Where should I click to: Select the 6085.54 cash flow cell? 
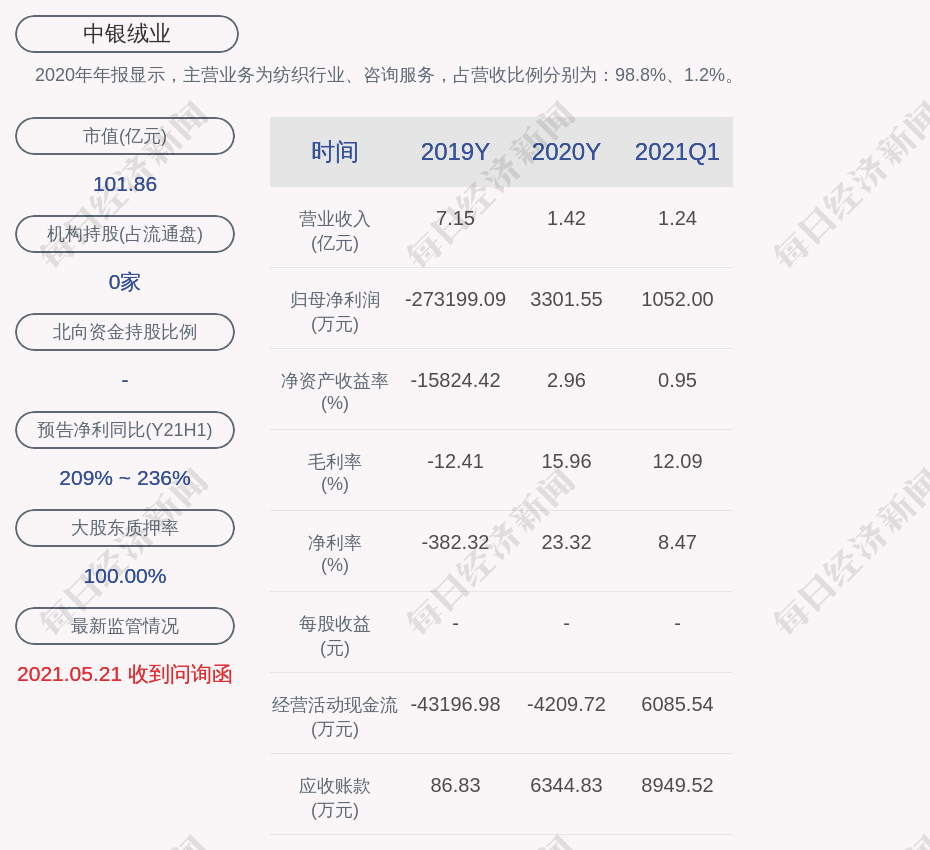click(x=677, y=705)
